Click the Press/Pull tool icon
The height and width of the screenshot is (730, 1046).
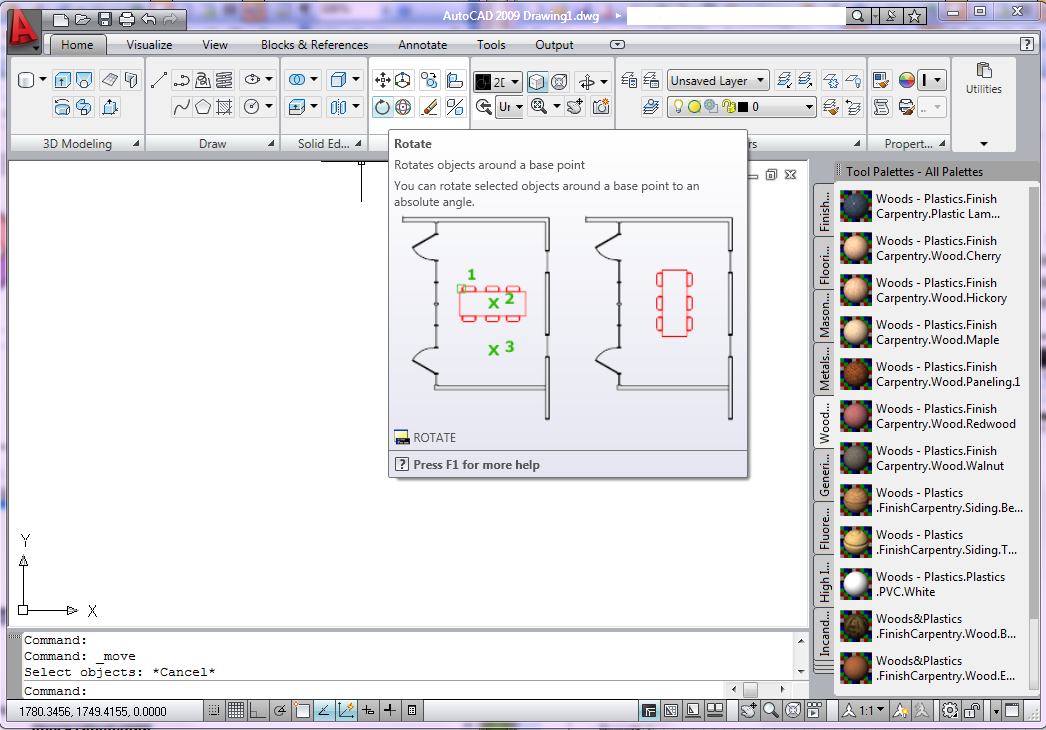(x=109, y=107)
